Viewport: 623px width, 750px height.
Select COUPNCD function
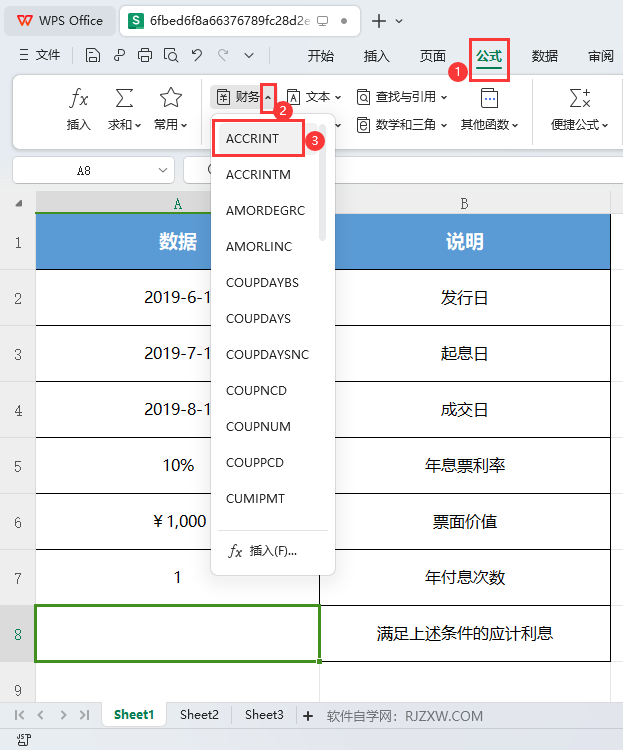click(256, 390)
